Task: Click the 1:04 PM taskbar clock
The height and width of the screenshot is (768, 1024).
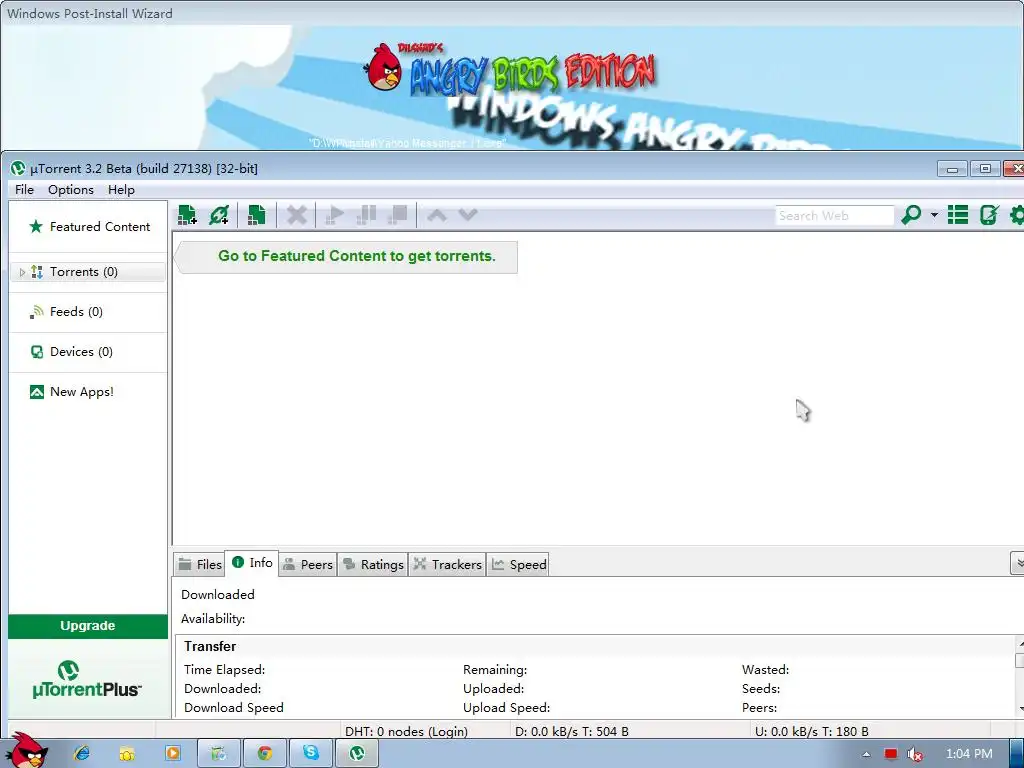Action: pyautogui.click(x=969, y=754)
